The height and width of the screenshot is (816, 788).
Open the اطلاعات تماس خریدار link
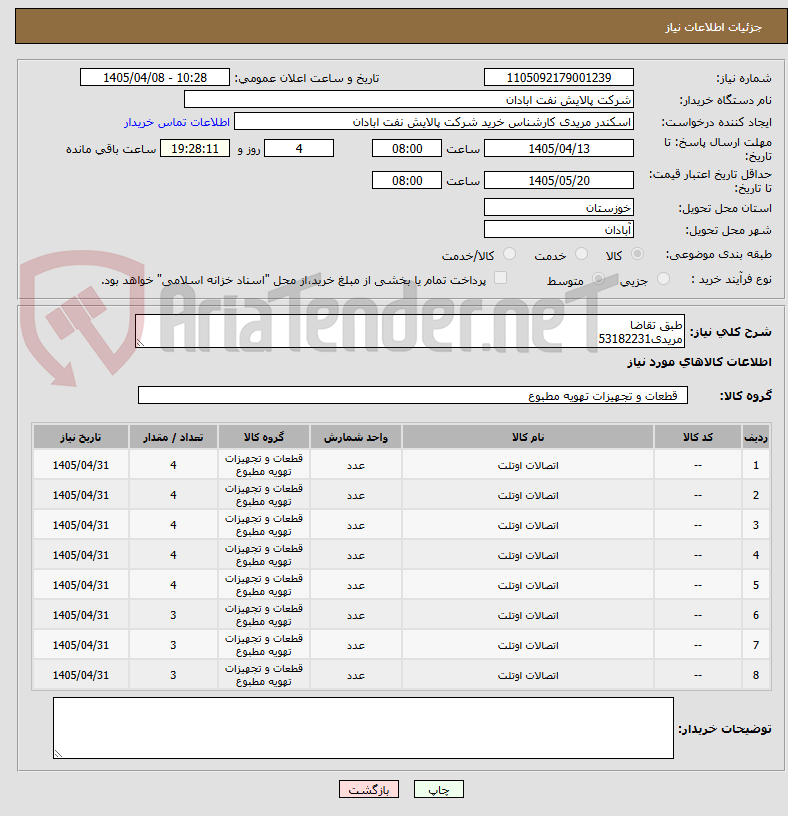(x=177, y=122)
